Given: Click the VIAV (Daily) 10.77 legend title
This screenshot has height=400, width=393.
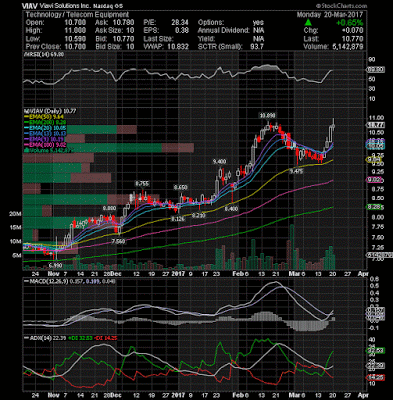Looking at the screenshot, I should pyautogui.click(x=50, y=111).
